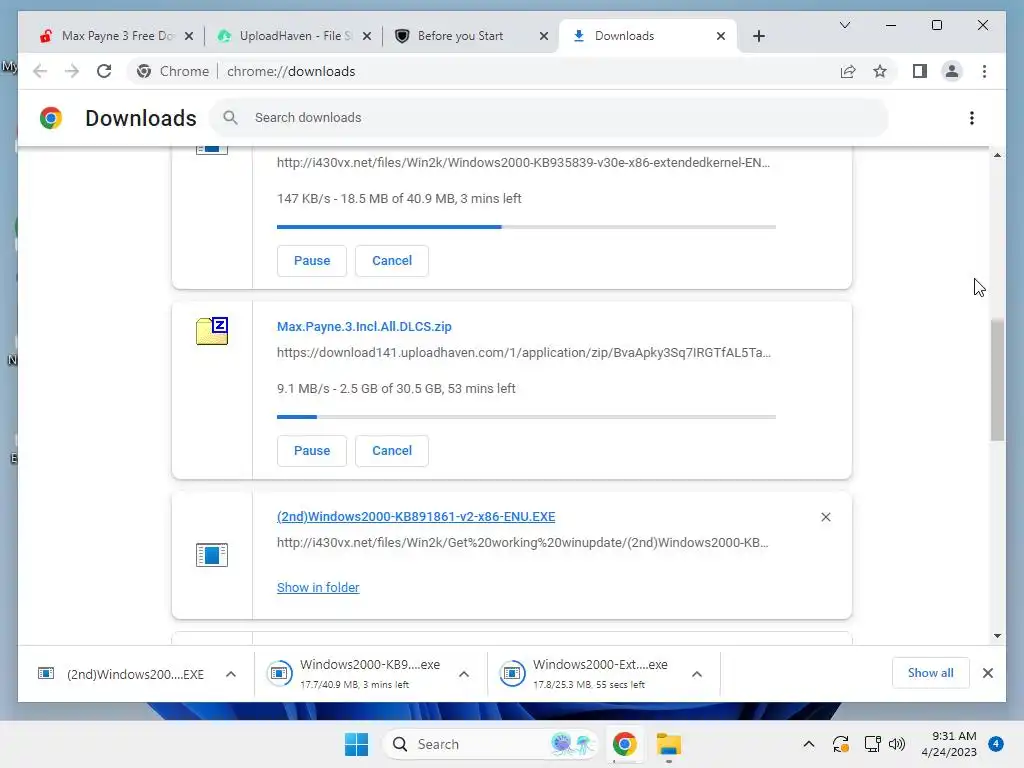Bookmark this page with star icon
The image size is (1024, 768).
point(880,71)
